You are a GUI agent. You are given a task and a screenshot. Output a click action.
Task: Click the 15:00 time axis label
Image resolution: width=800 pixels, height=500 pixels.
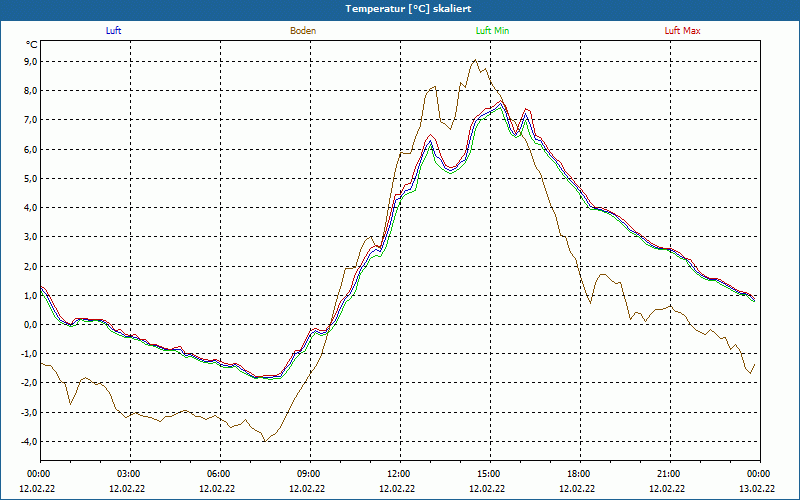pos(490,474)
